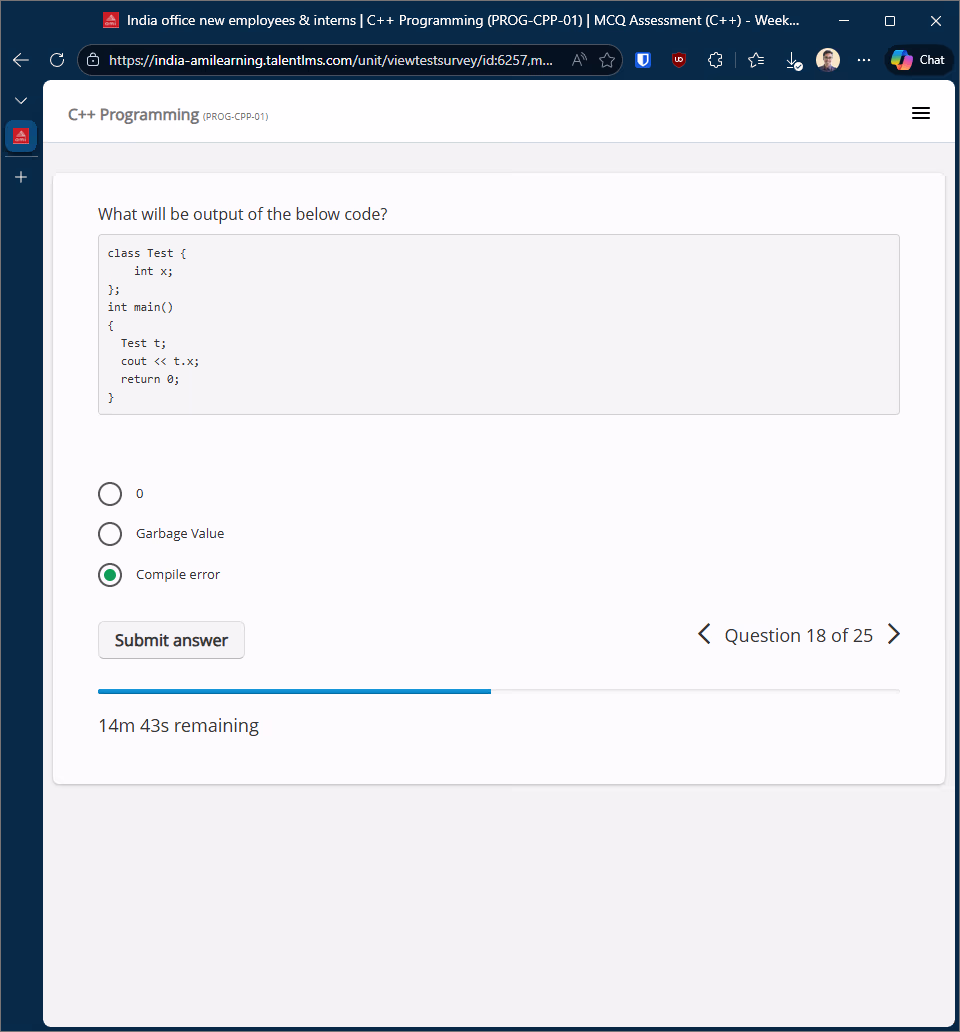Expand the vertical tabs chevron
This screenshot has height=1032, width=960.
click(21, 101)
